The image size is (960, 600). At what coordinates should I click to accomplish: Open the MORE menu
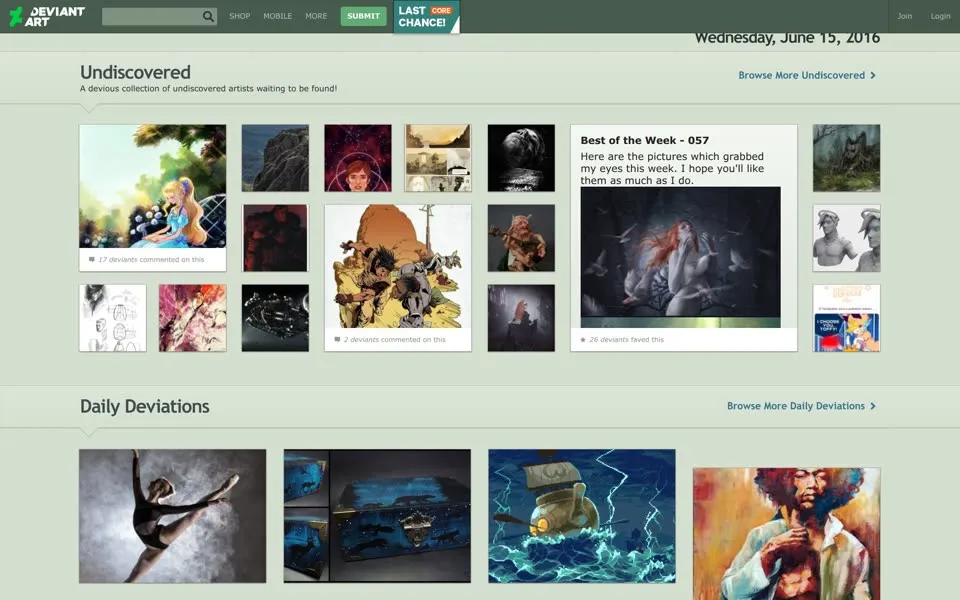(x=316, y=16)
